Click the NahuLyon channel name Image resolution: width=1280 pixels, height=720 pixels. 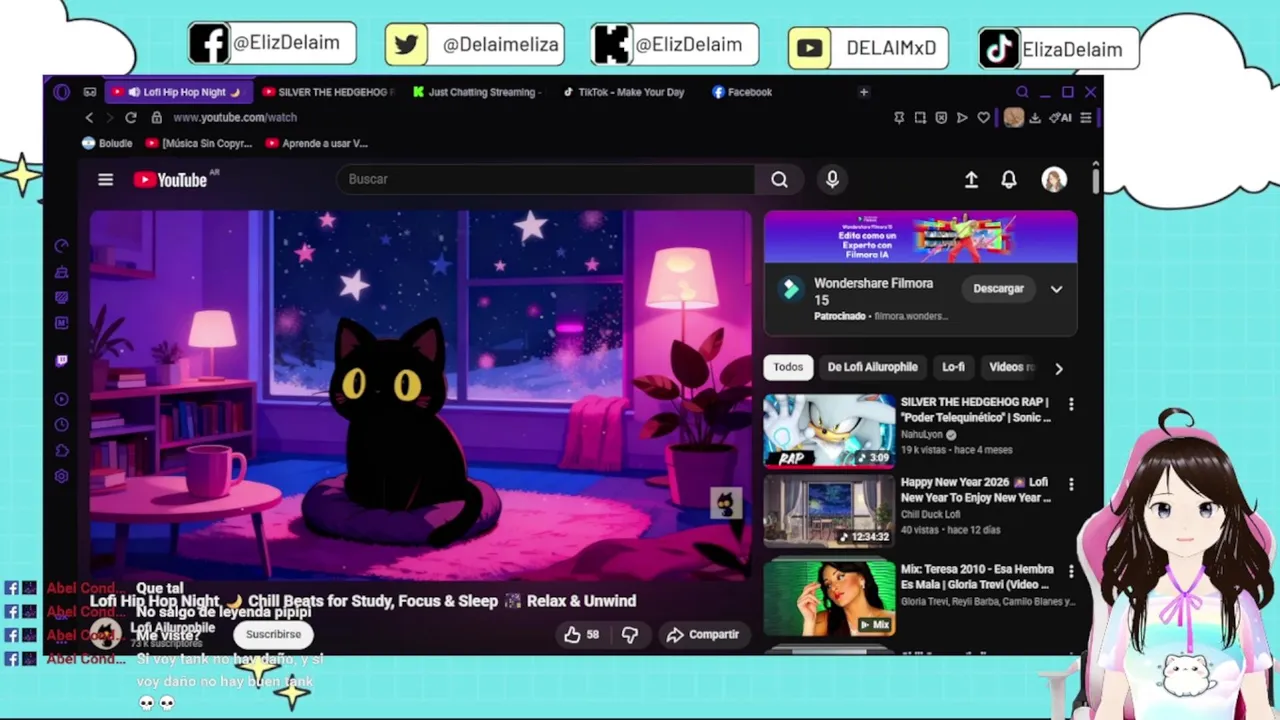coord(922,435)
